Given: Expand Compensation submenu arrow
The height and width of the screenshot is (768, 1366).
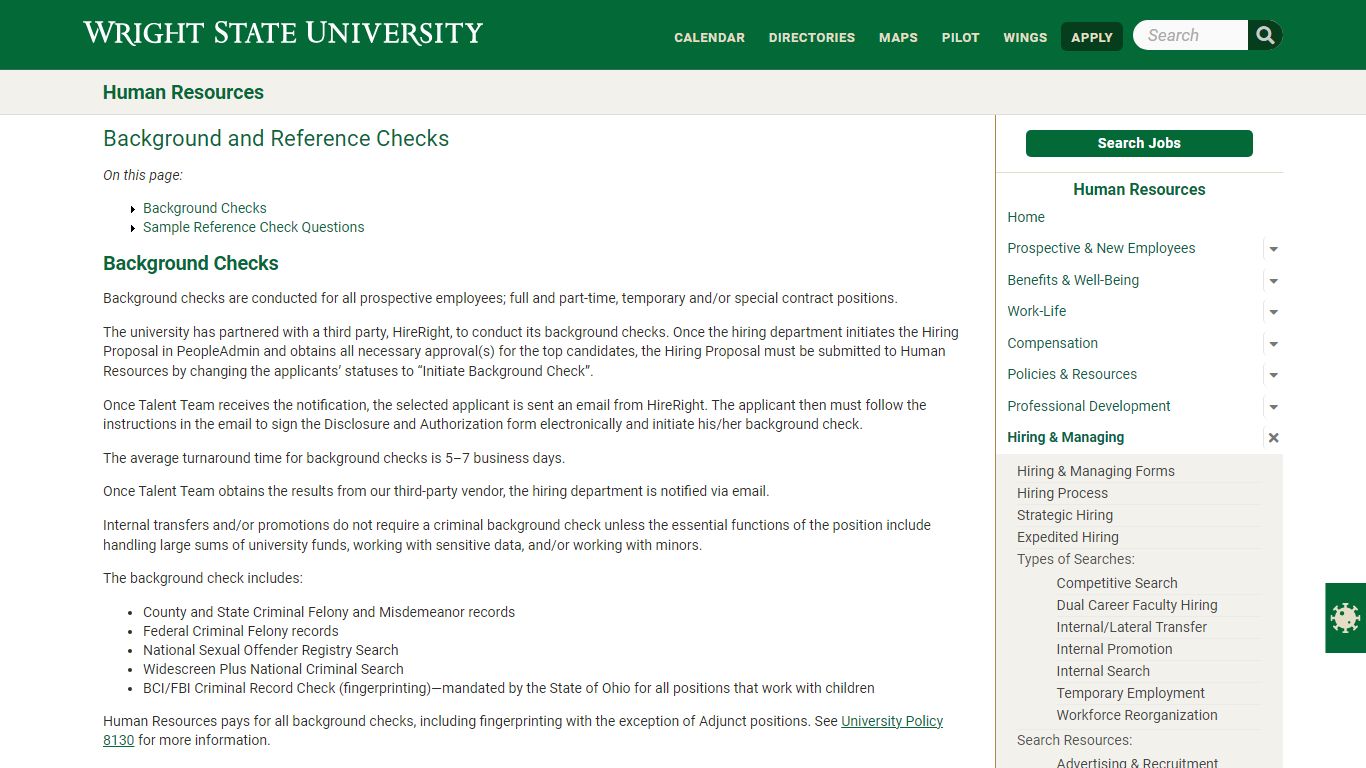Looking at the screenshot, I should point(1273,344).
